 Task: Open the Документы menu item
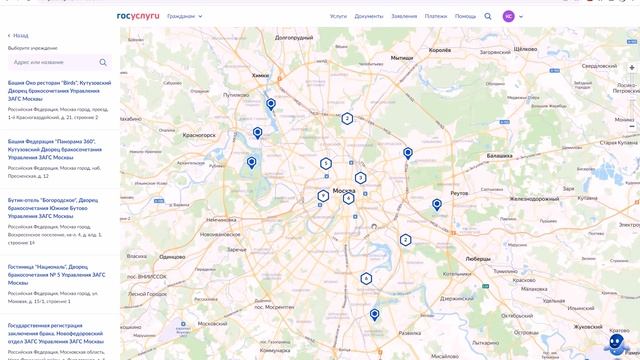tap(369, 16)
